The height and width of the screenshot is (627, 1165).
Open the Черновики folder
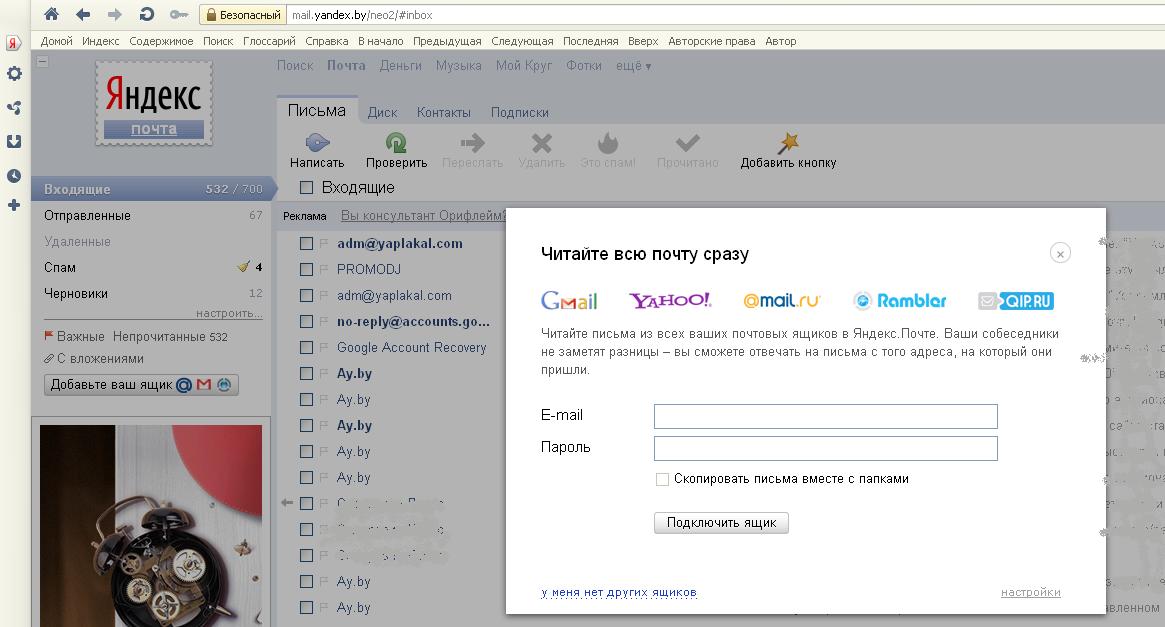pos(76,293)
